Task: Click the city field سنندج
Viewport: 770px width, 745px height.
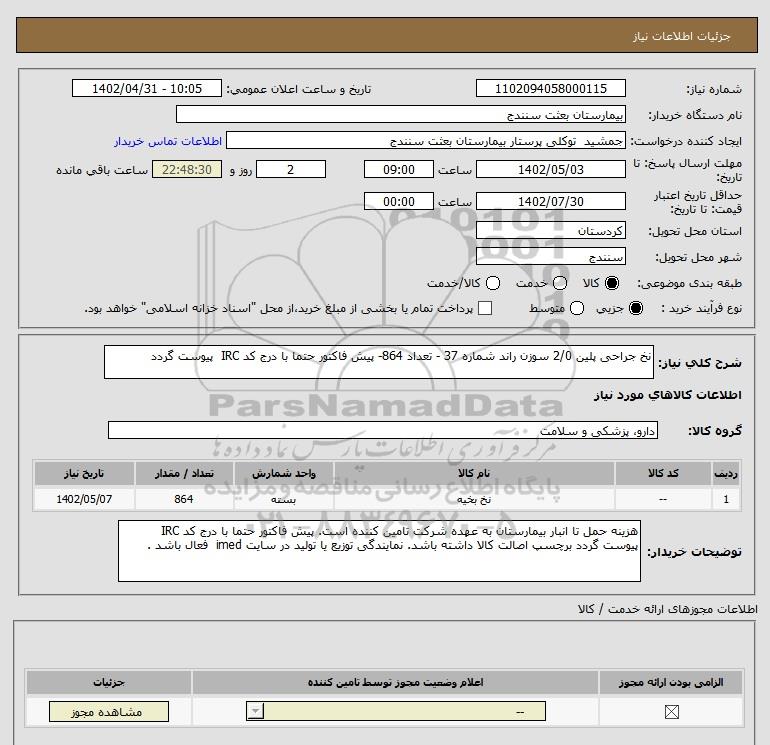Action: (x=550, y=256)
